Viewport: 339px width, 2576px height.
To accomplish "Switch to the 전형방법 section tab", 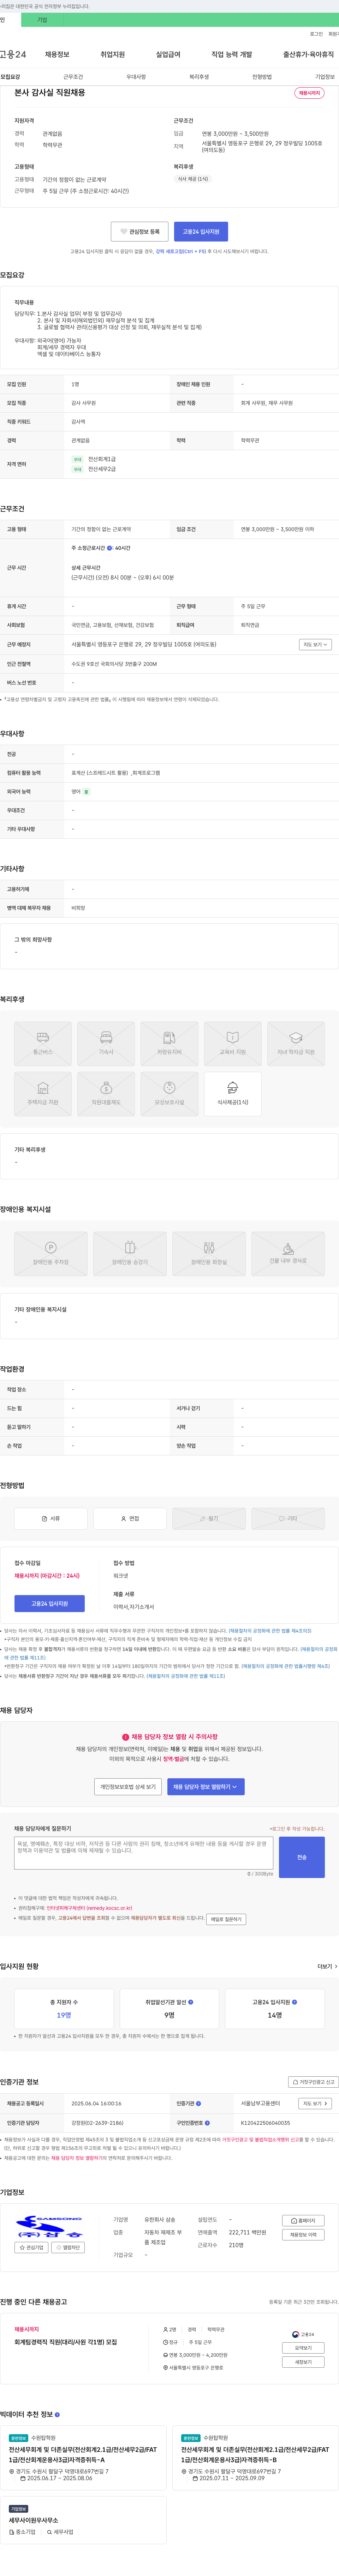I will [262, 77].
